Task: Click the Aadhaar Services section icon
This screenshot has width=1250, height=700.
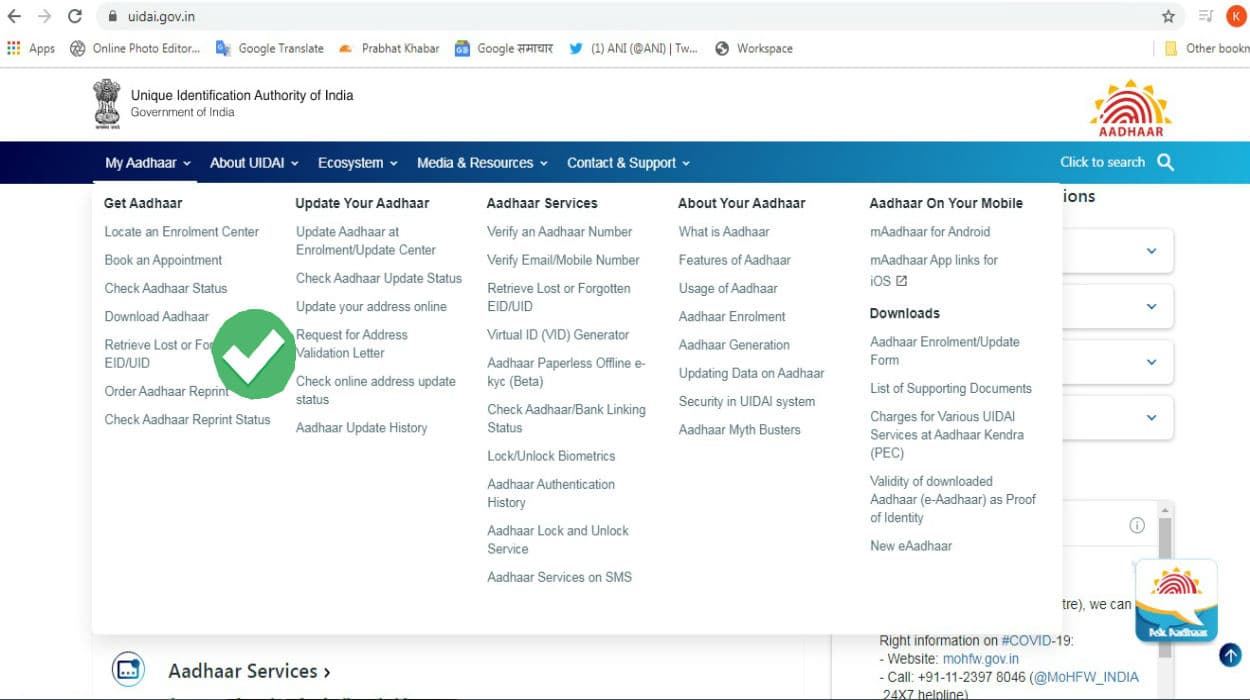Action: point(128,670)
